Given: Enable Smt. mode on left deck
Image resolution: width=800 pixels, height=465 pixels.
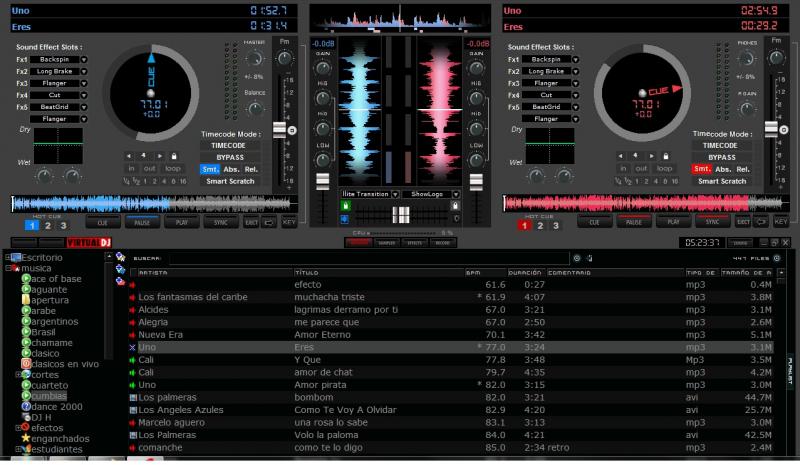Looking at the screenshot, I should click(210, 169).
